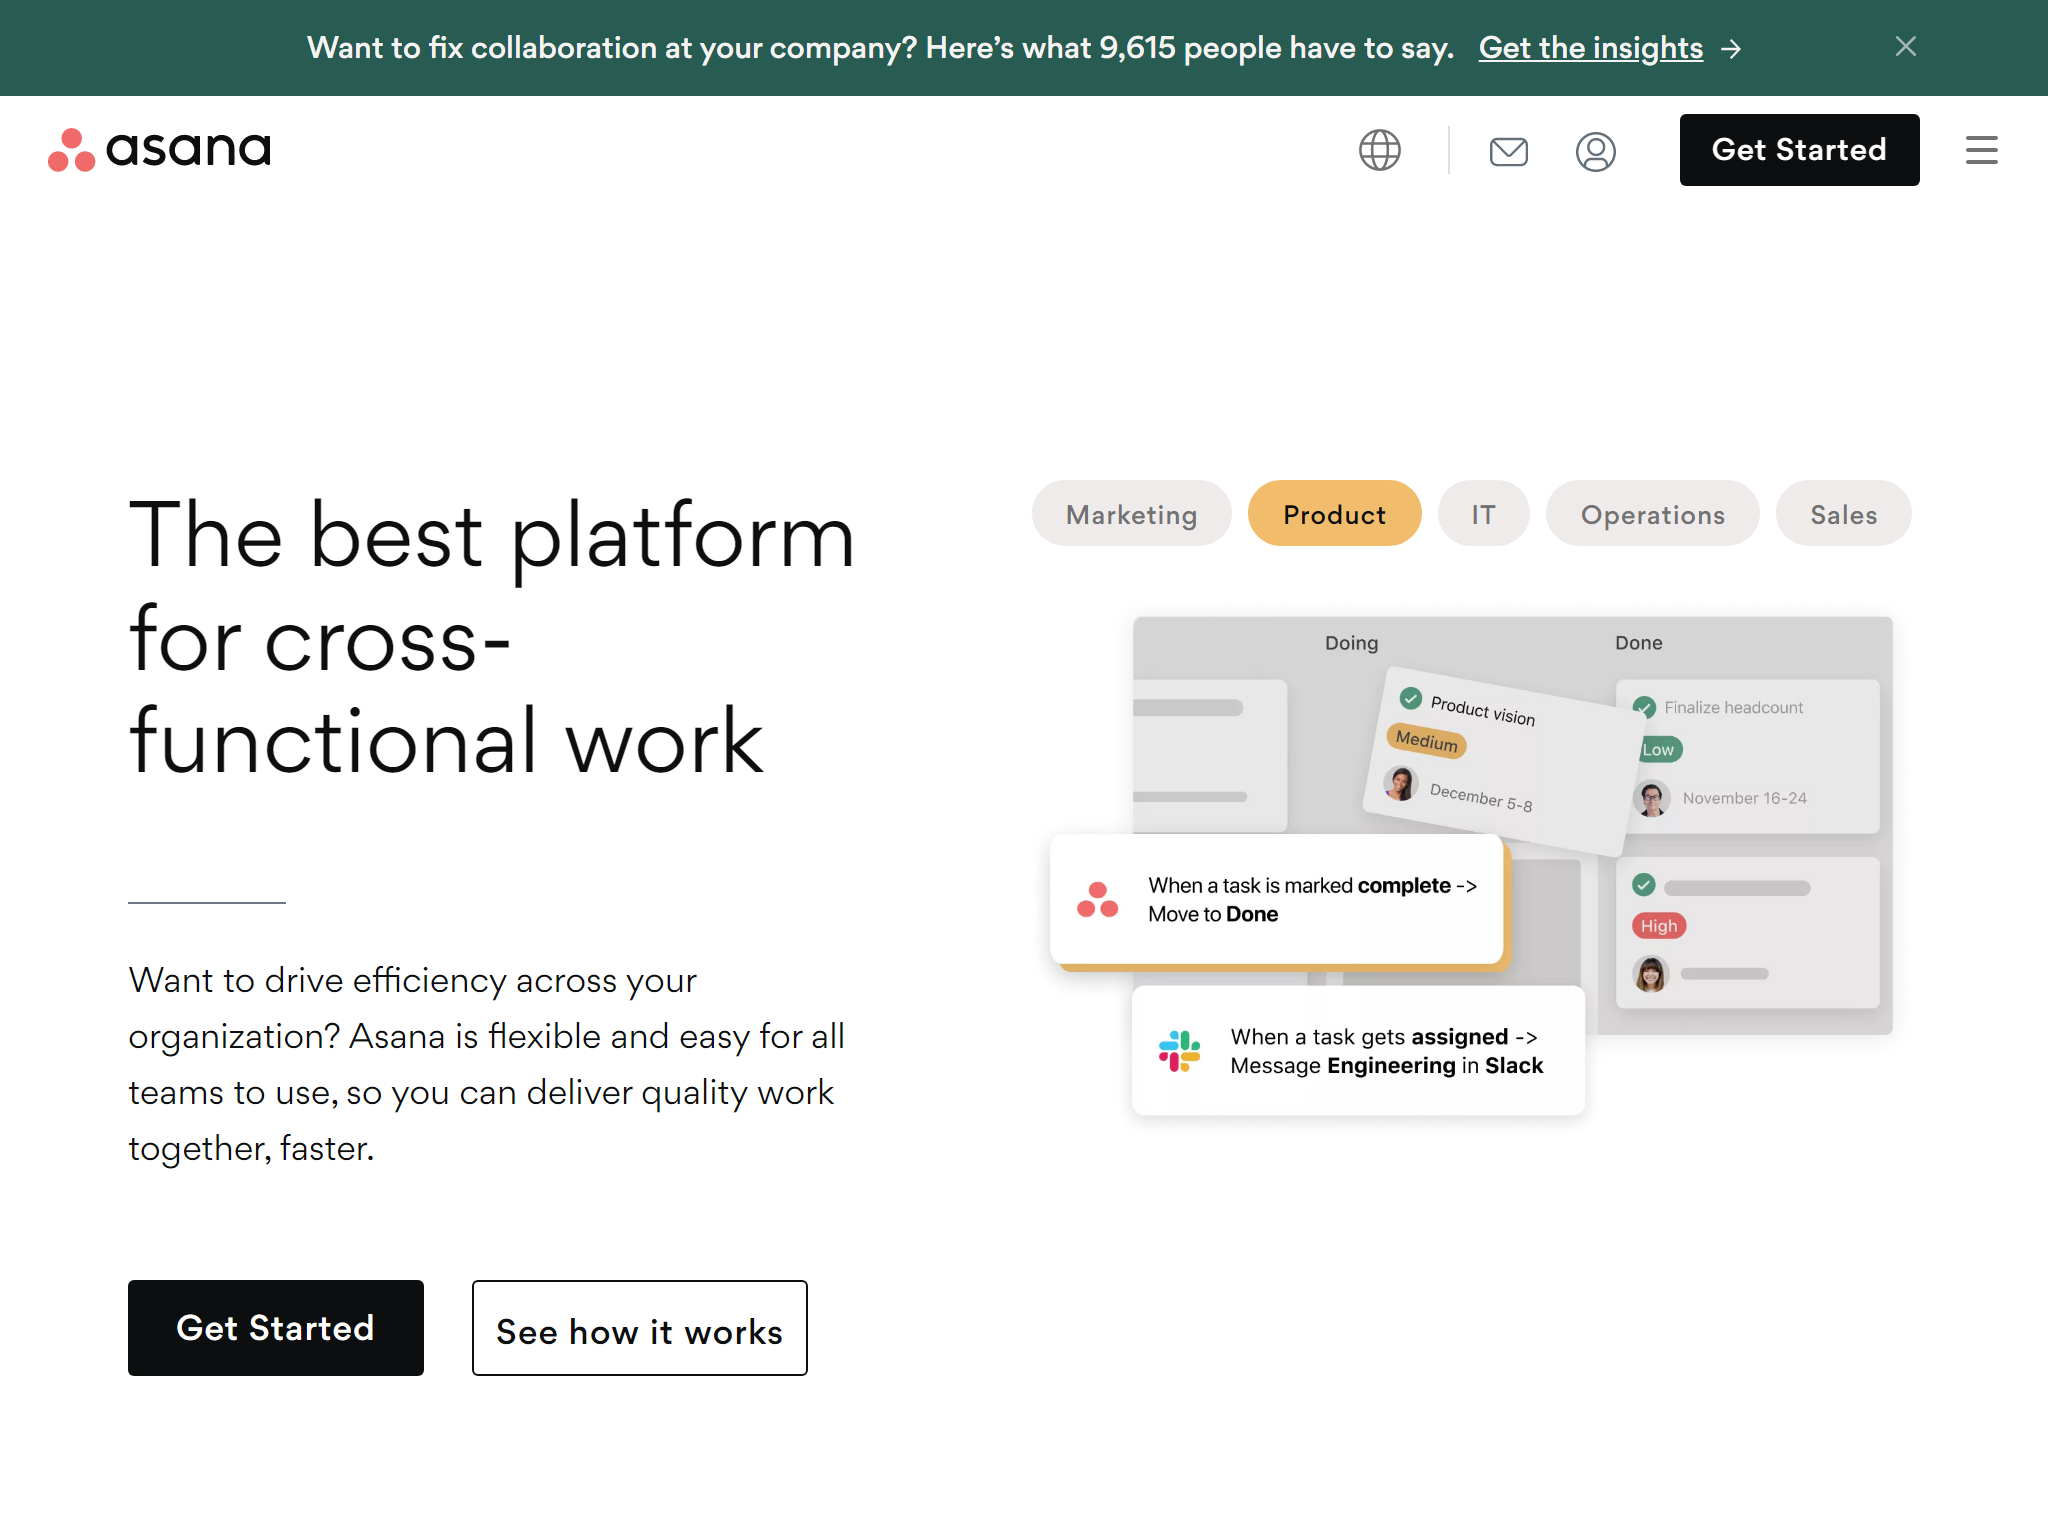Click See how it works
Viewport: 2048px width, 1536px height.
pyautogui.click(x=640, y=1328)
